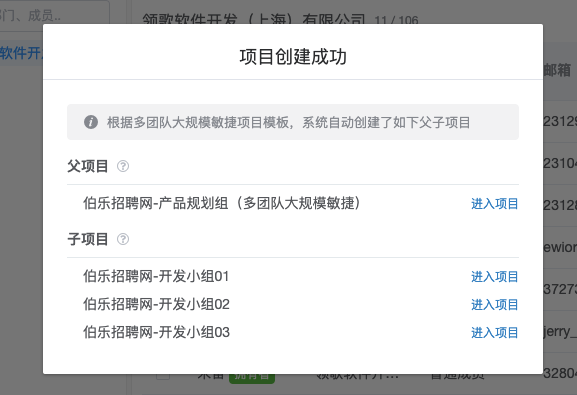Click the info icon in the notice banner
The image size is (577, 395).
(x=91, y=122)
